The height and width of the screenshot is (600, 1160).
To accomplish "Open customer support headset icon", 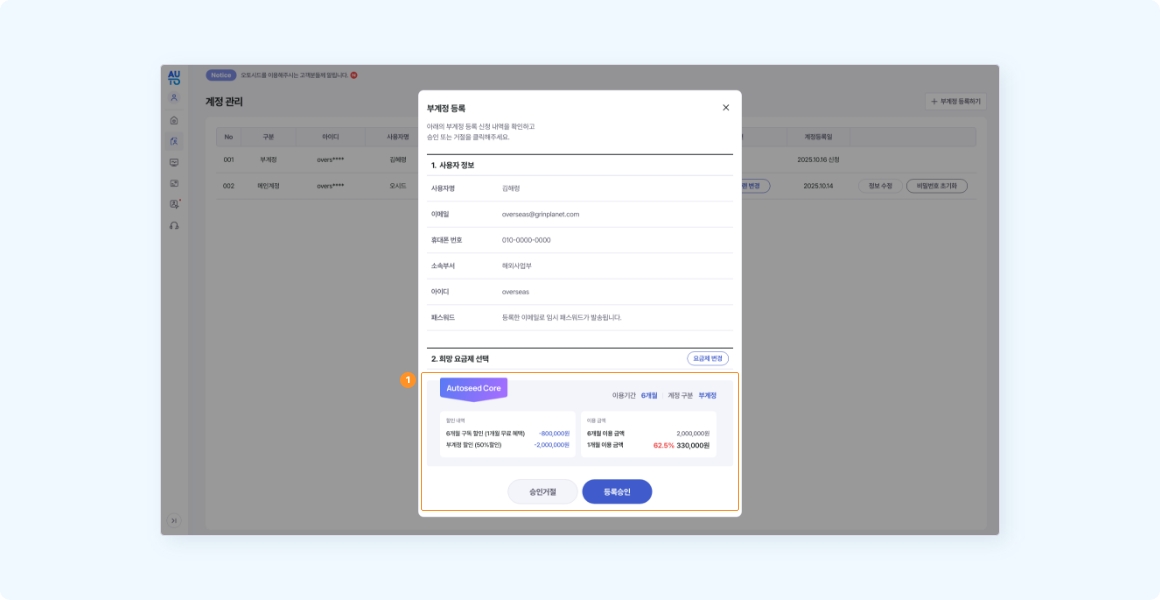I will (174, 226).
